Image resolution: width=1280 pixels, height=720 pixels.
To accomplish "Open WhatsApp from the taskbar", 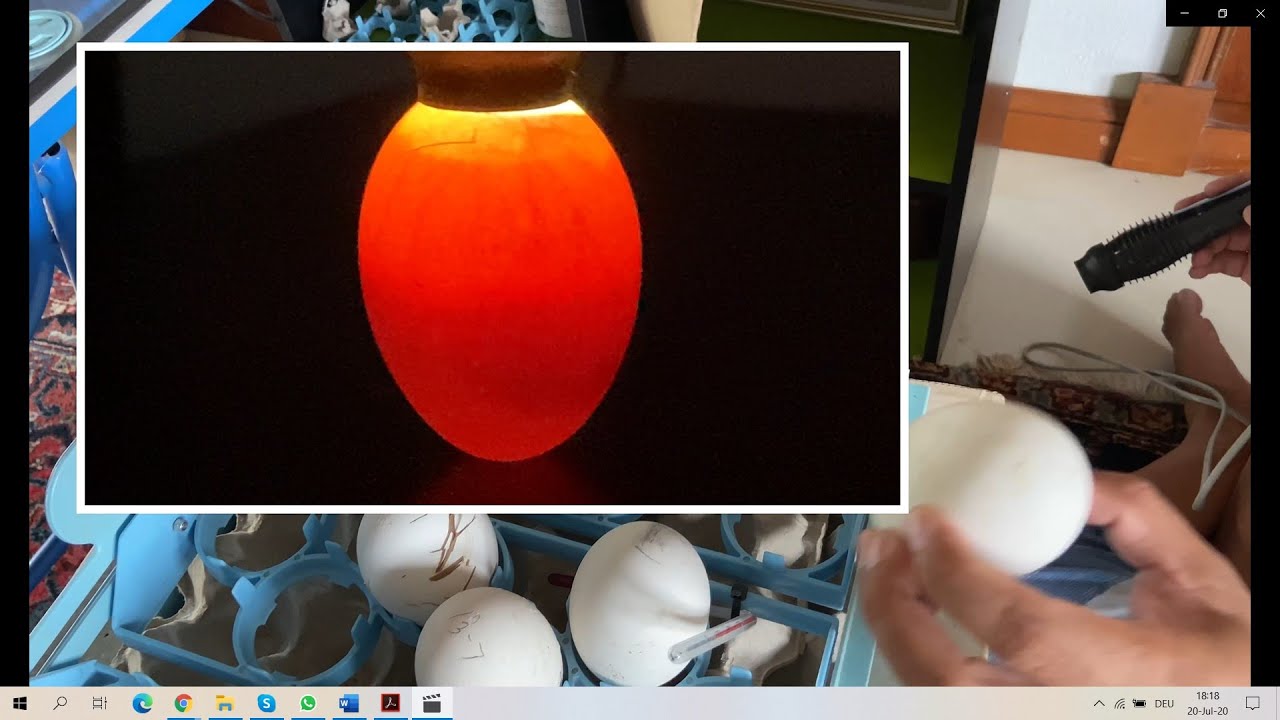I will point(307,703).
